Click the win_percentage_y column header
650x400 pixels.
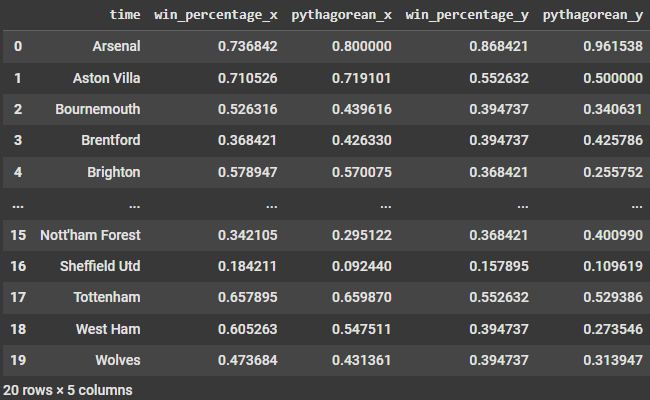coord(467,15)
